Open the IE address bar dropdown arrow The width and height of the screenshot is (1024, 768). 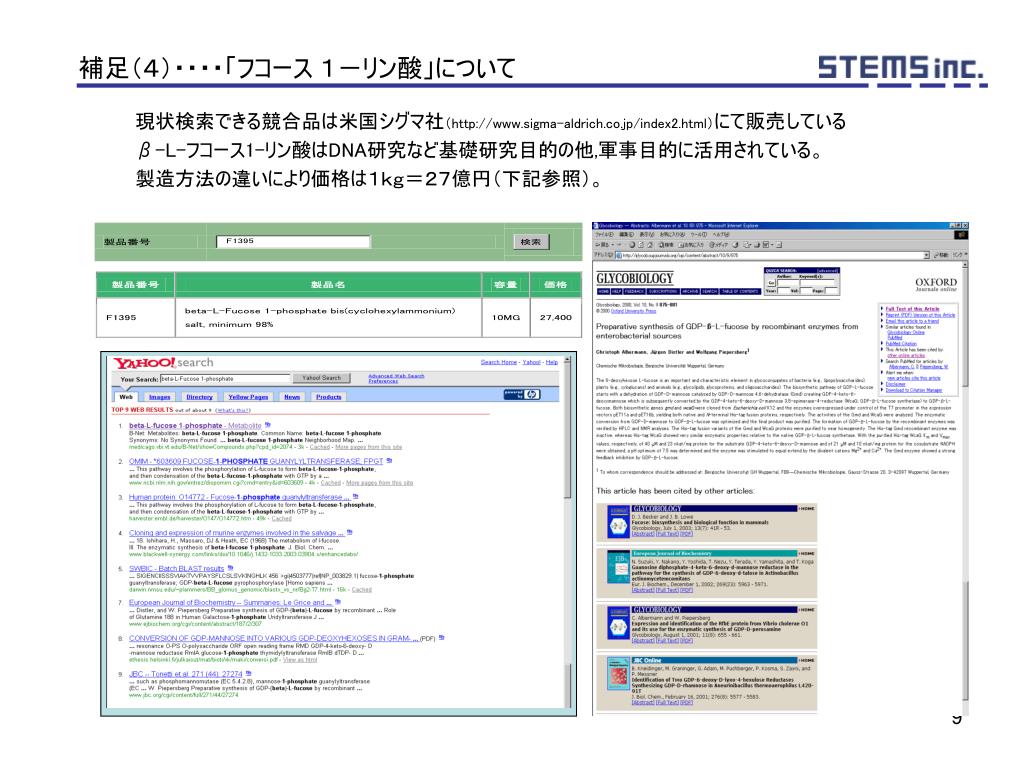[x=926, y=255]
